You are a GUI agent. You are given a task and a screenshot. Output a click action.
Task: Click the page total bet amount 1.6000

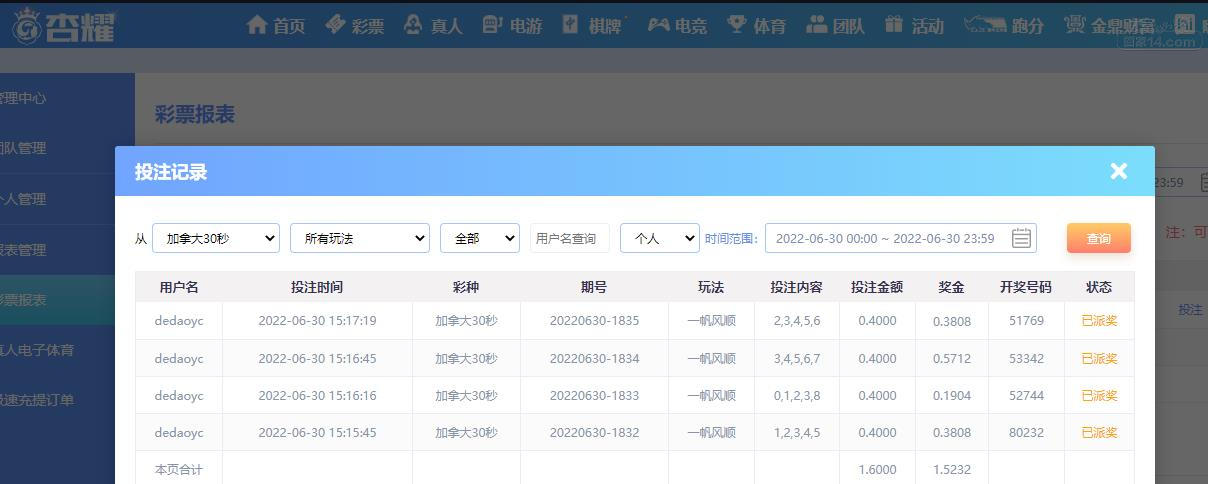point(877,469)
